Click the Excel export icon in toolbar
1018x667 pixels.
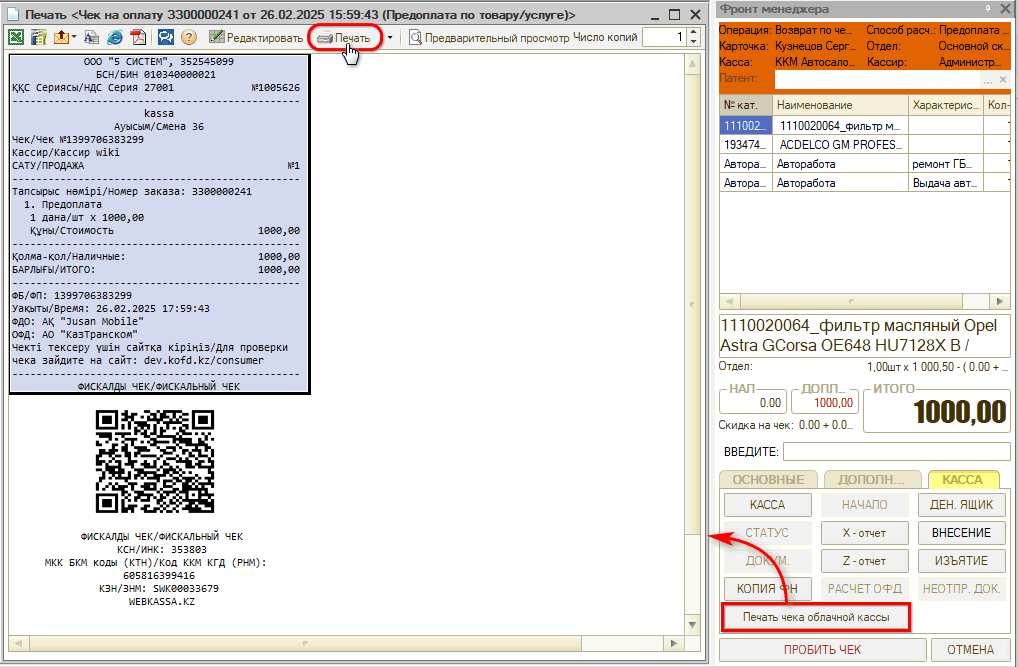[x=16, y=38]
